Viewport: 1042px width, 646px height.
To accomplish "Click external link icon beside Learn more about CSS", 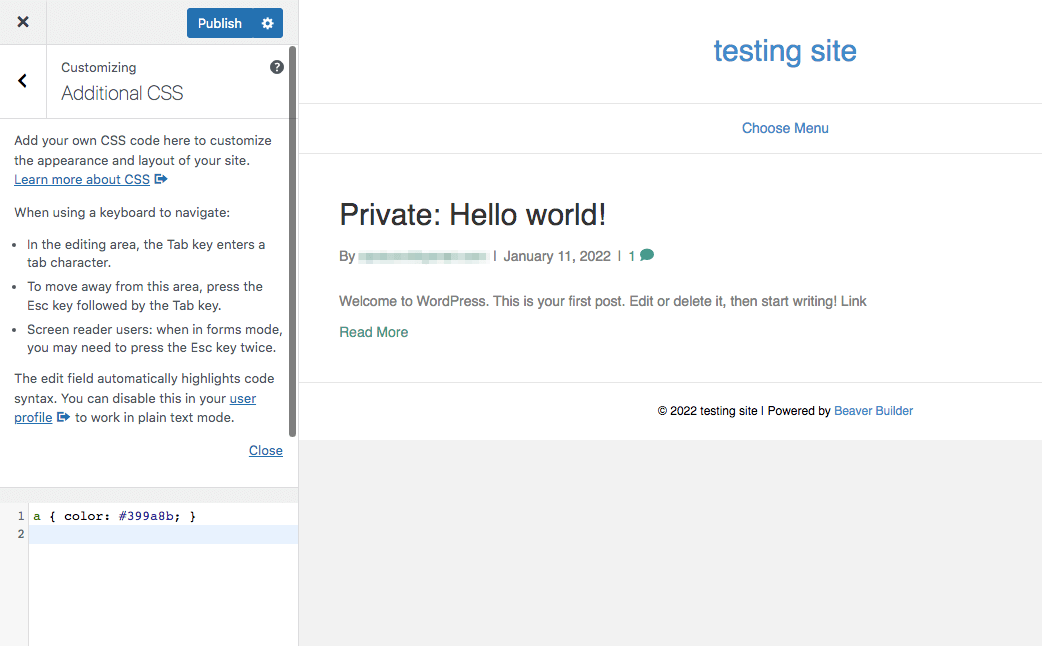I will point(161,180).
